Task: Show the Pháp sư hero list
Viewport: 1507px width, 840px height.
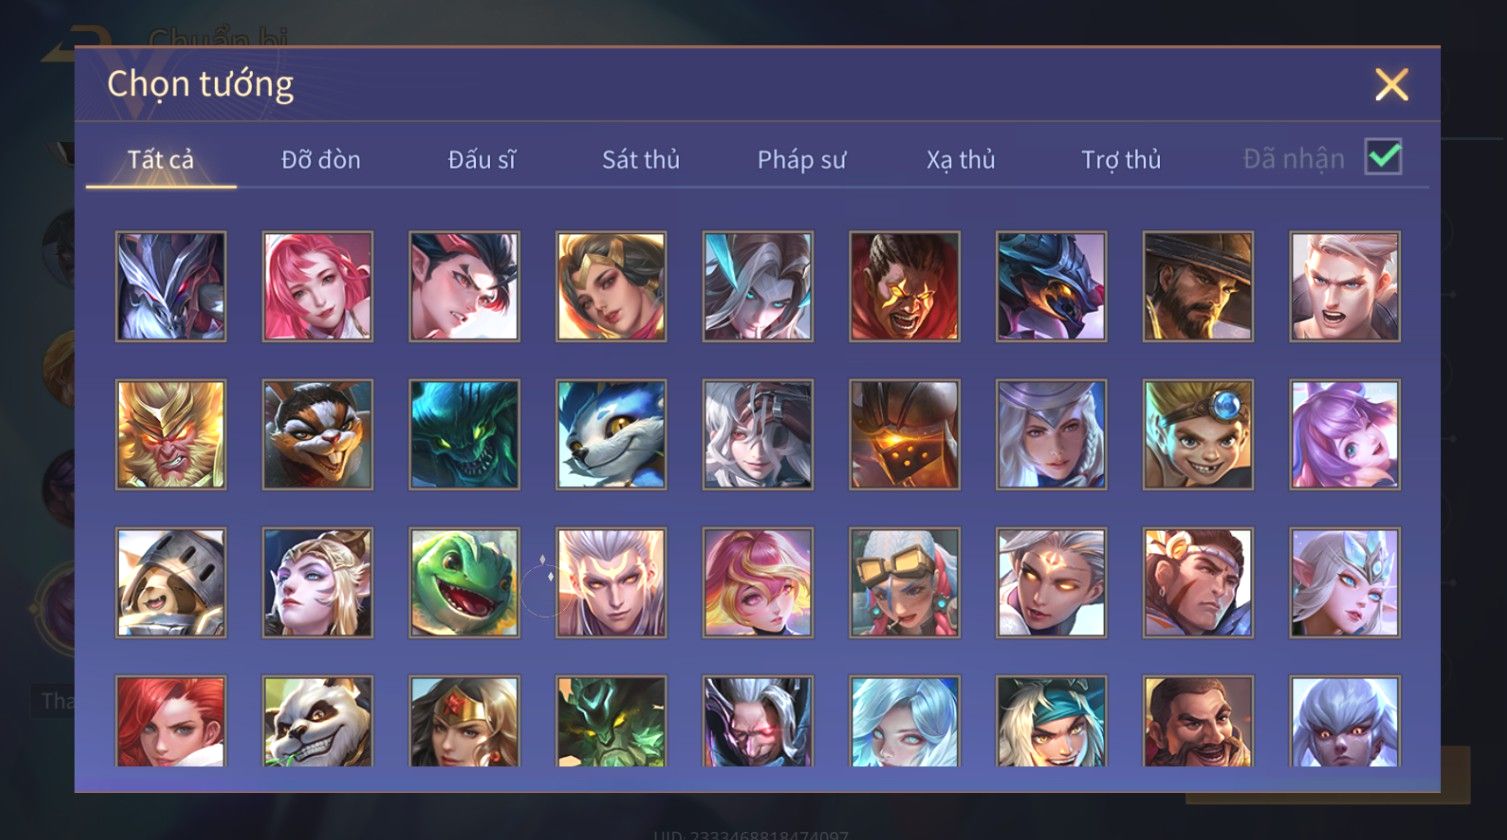Action: 801,159
